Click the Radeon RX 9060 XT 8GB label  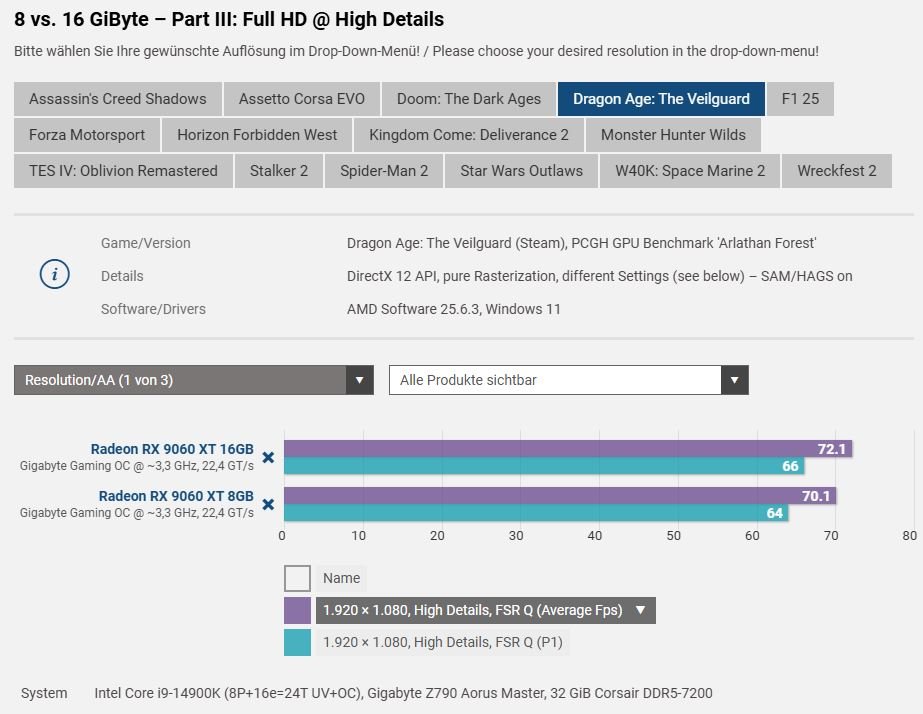pyautogui.click(x=176, y=496)
